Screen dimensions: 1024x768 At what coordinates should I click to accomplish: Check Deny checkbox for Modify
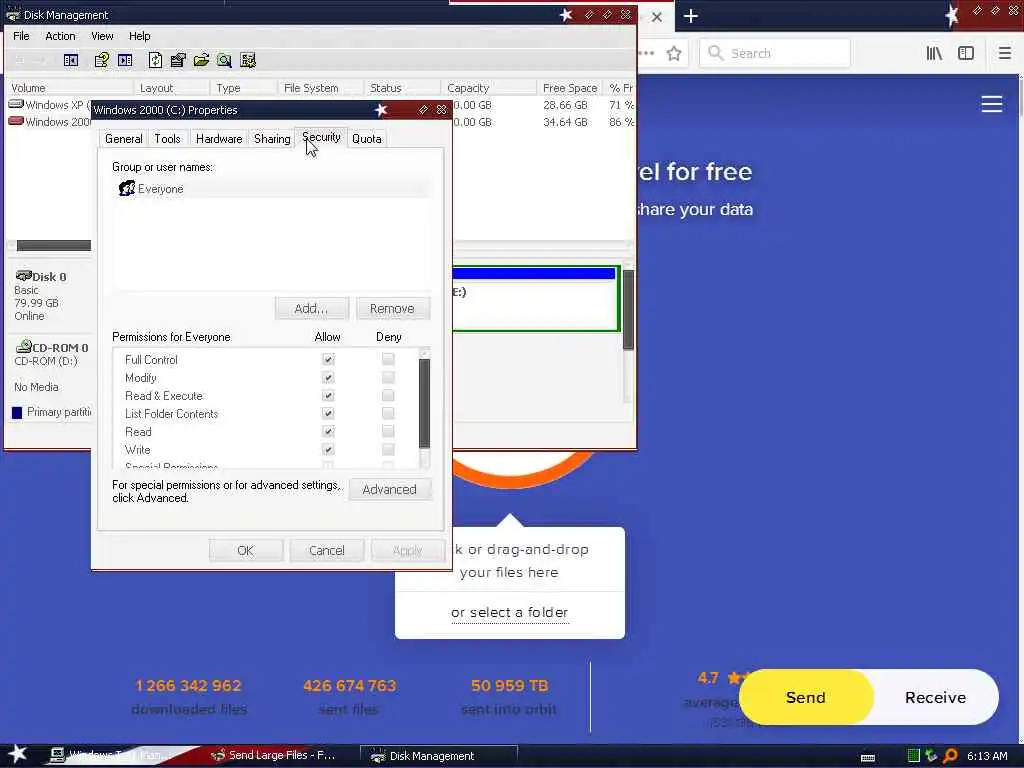click(x=388, y=377)
